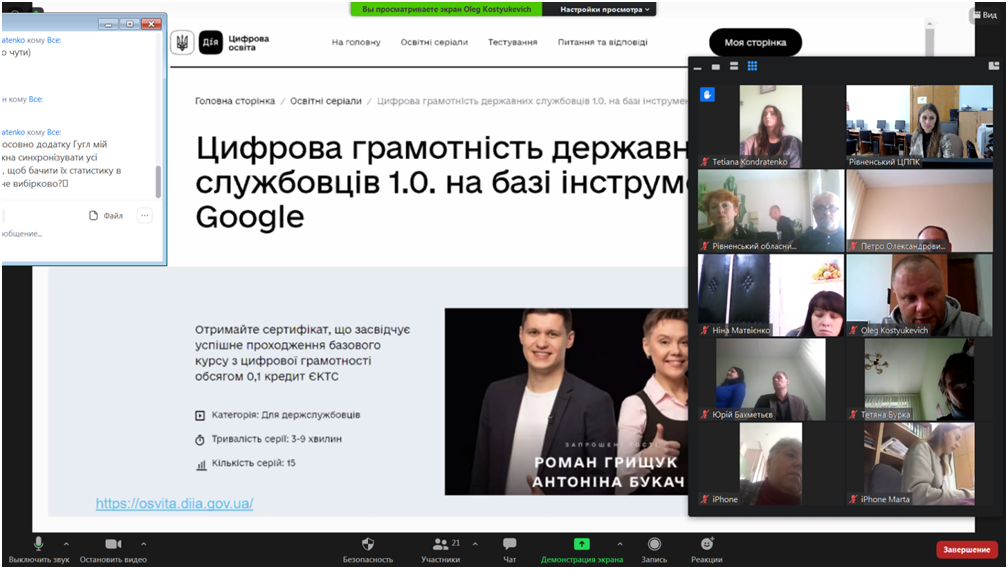Open the Тестування menu item
1008x569 pixels.
[x=512, y=42]
